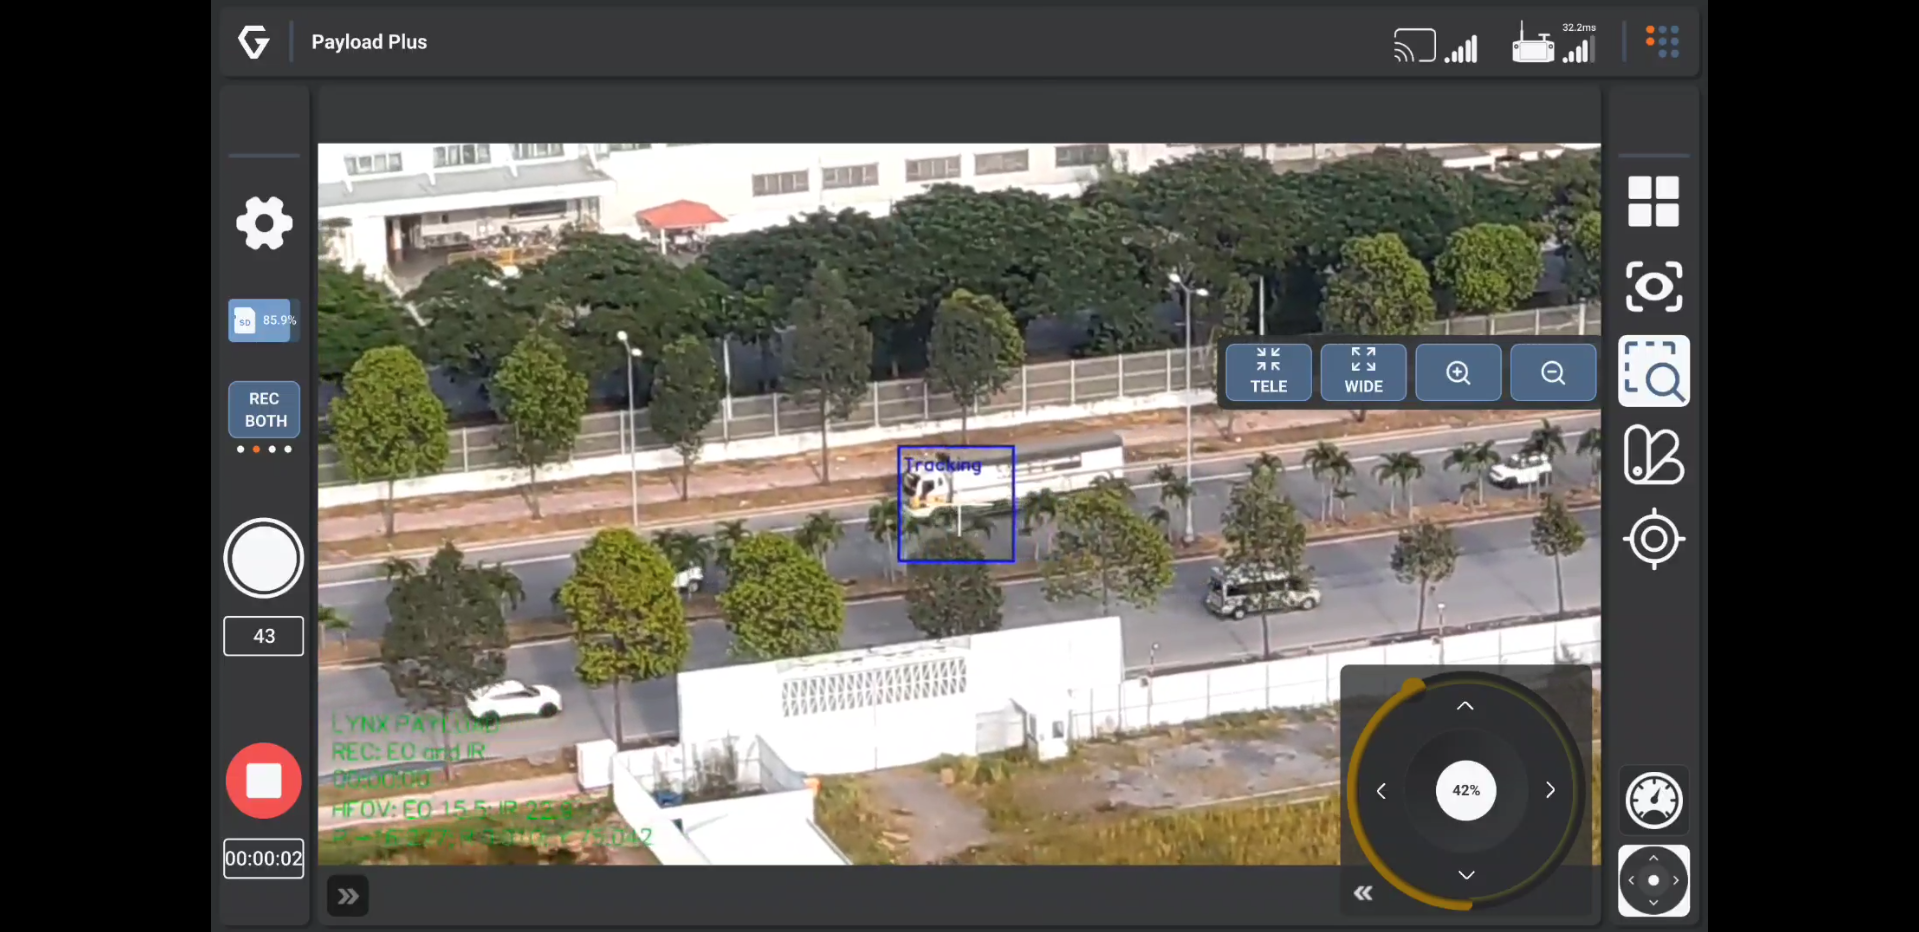The width and height of the screenshot is (1919, 932).
Task: Collapse the joystick panel with double chevrons
Action: pyautogui.click(x=1362, y=893)
